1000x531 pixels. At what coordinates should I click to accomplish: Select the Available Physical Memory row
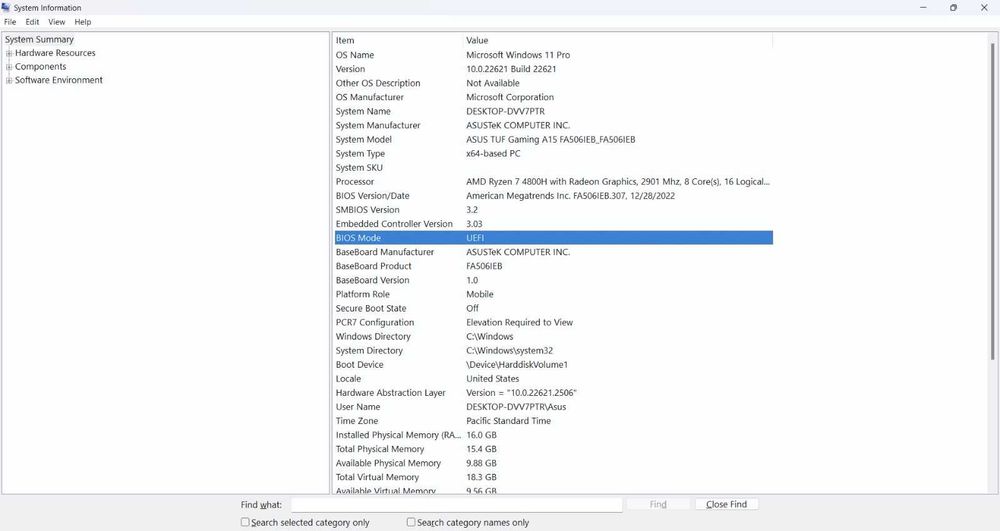553,463
